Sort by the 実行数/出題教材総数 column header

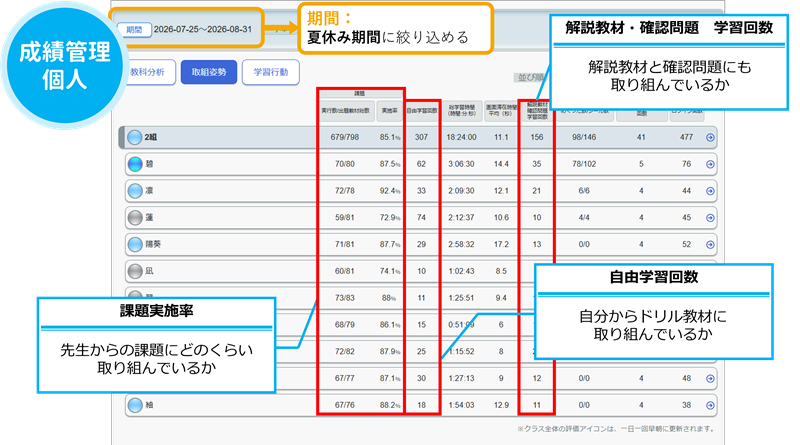(x=346, y=111)
